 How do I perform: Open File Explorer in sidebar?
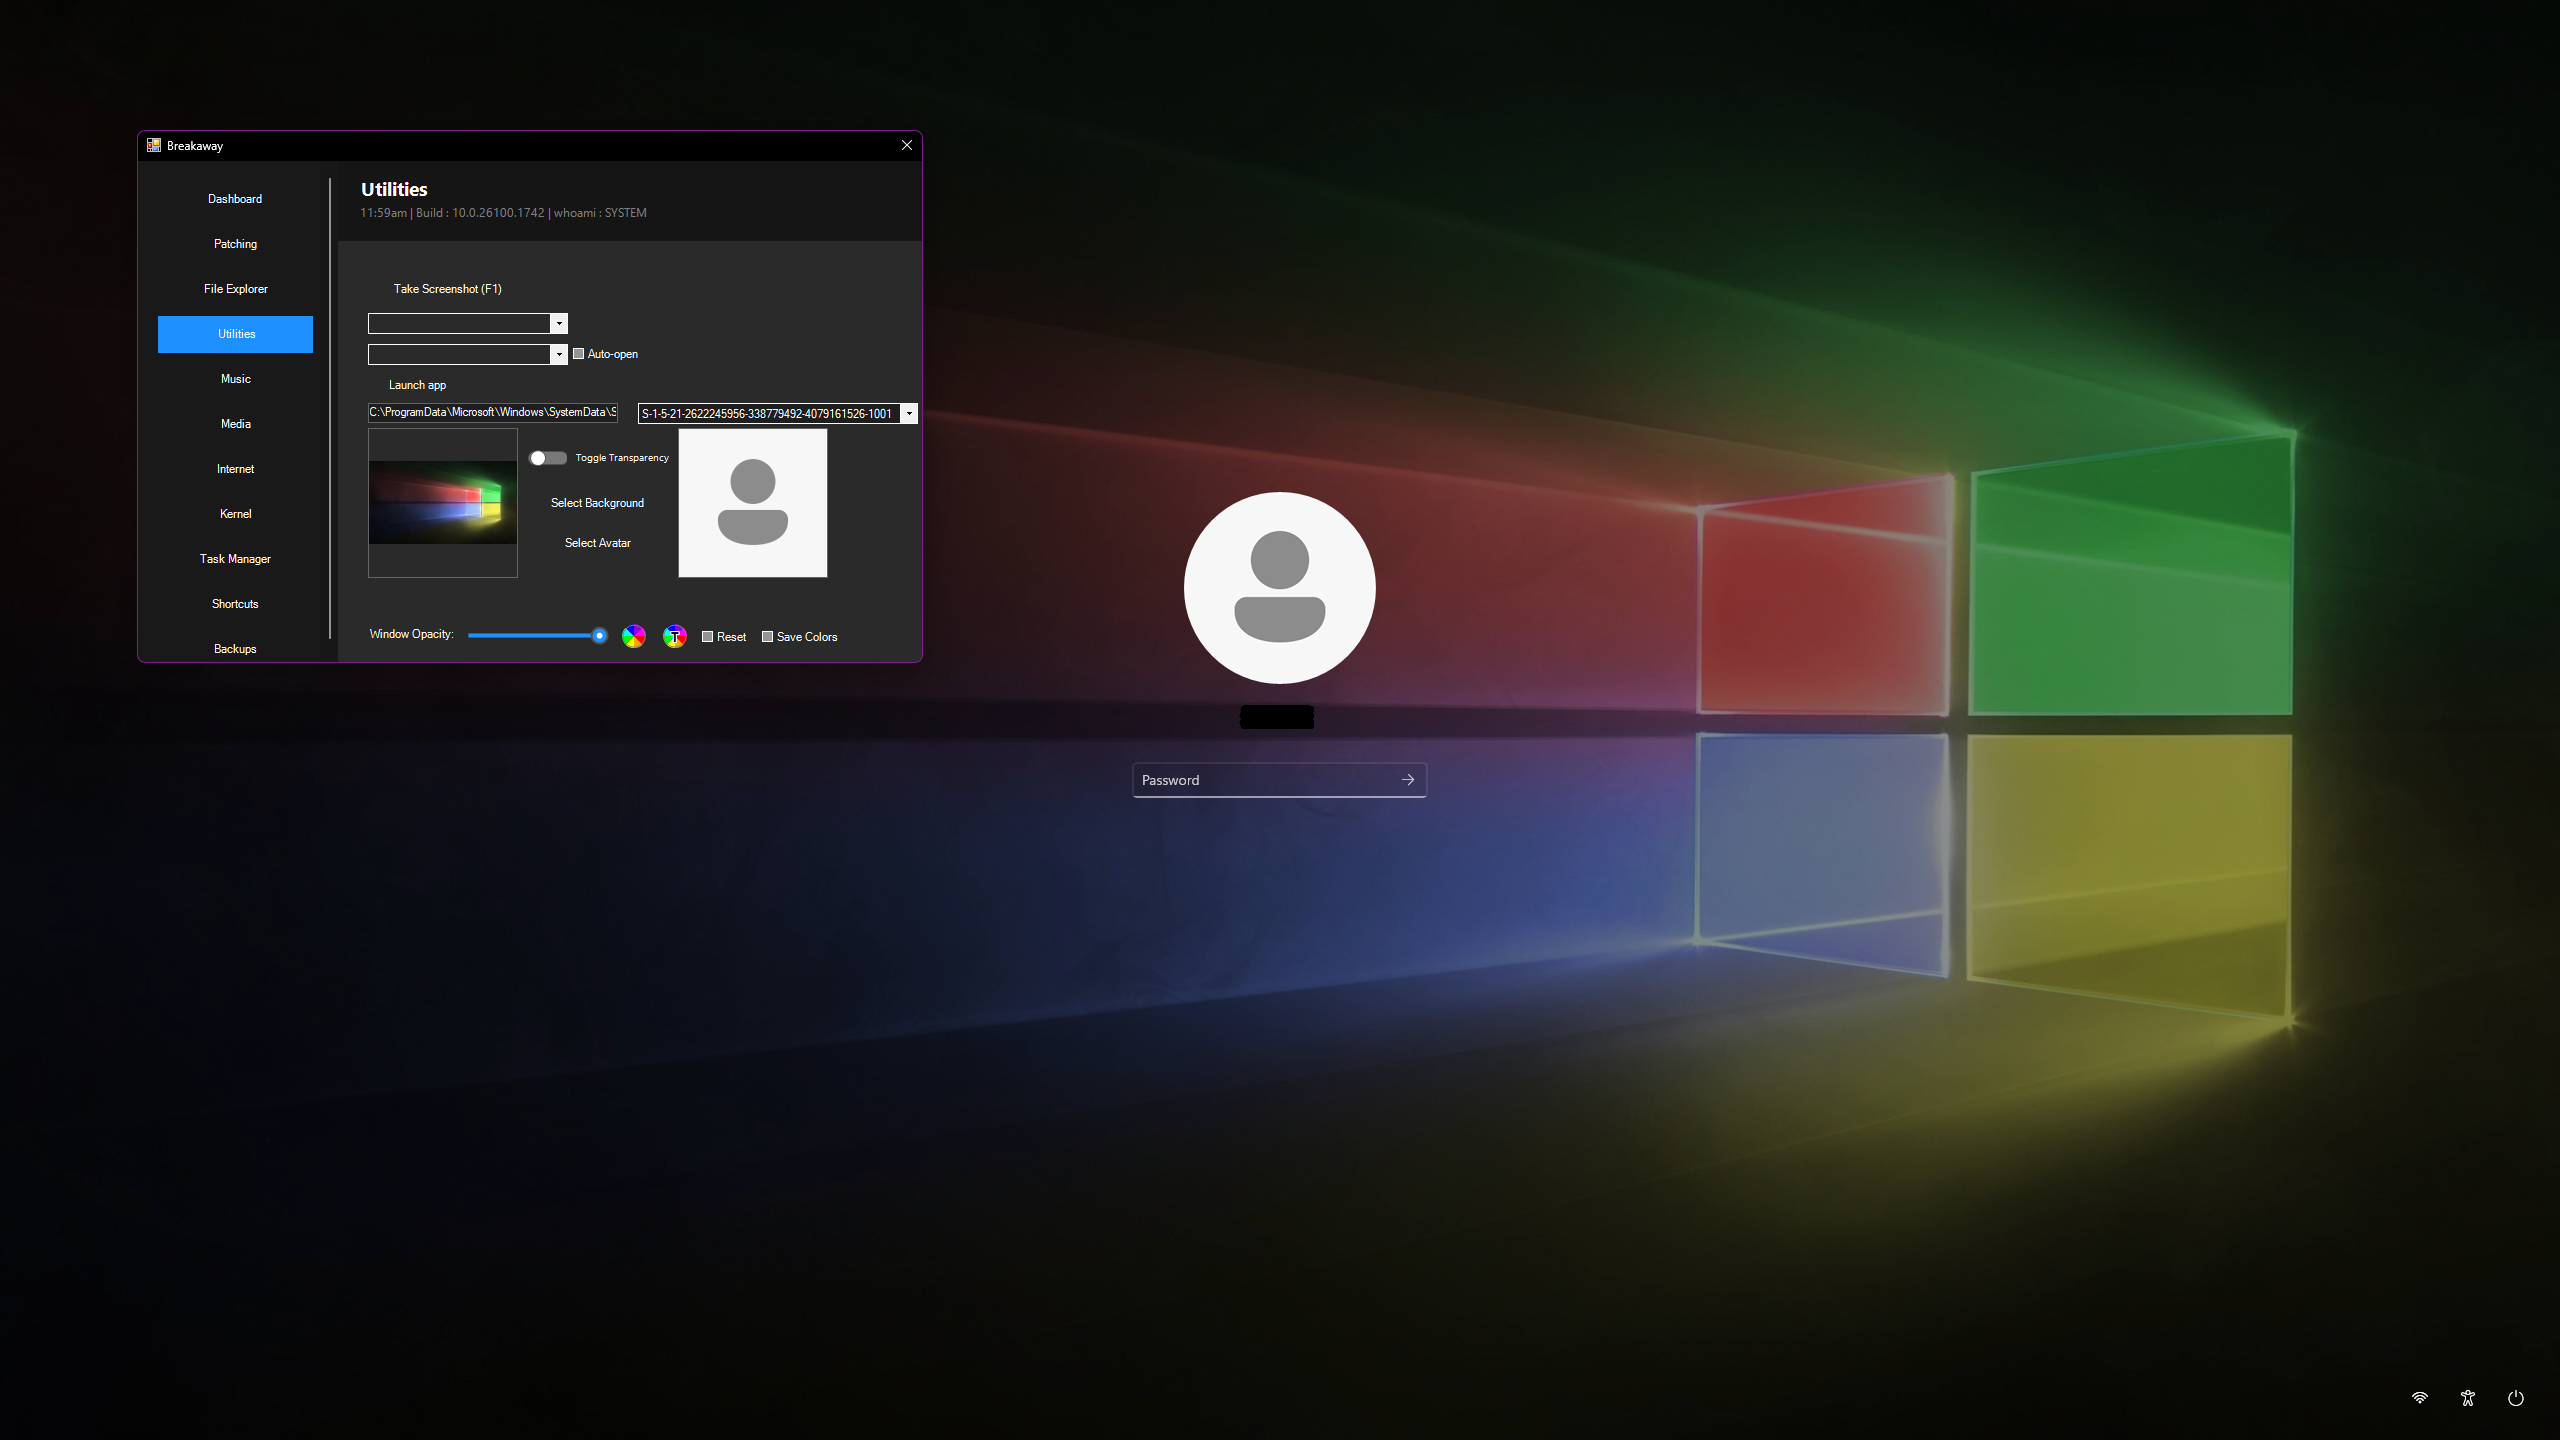click(x=235, y=289)
